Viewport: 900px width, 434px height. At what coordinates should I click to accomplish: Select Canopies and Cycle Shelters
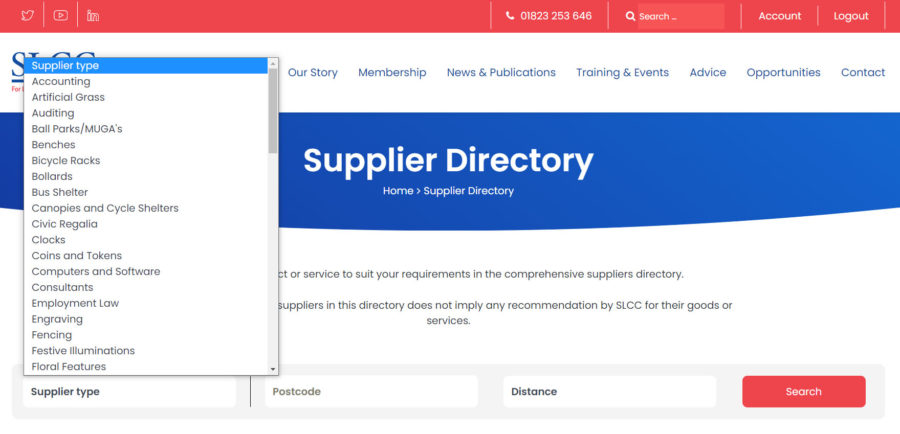click(x=146, y=208)
